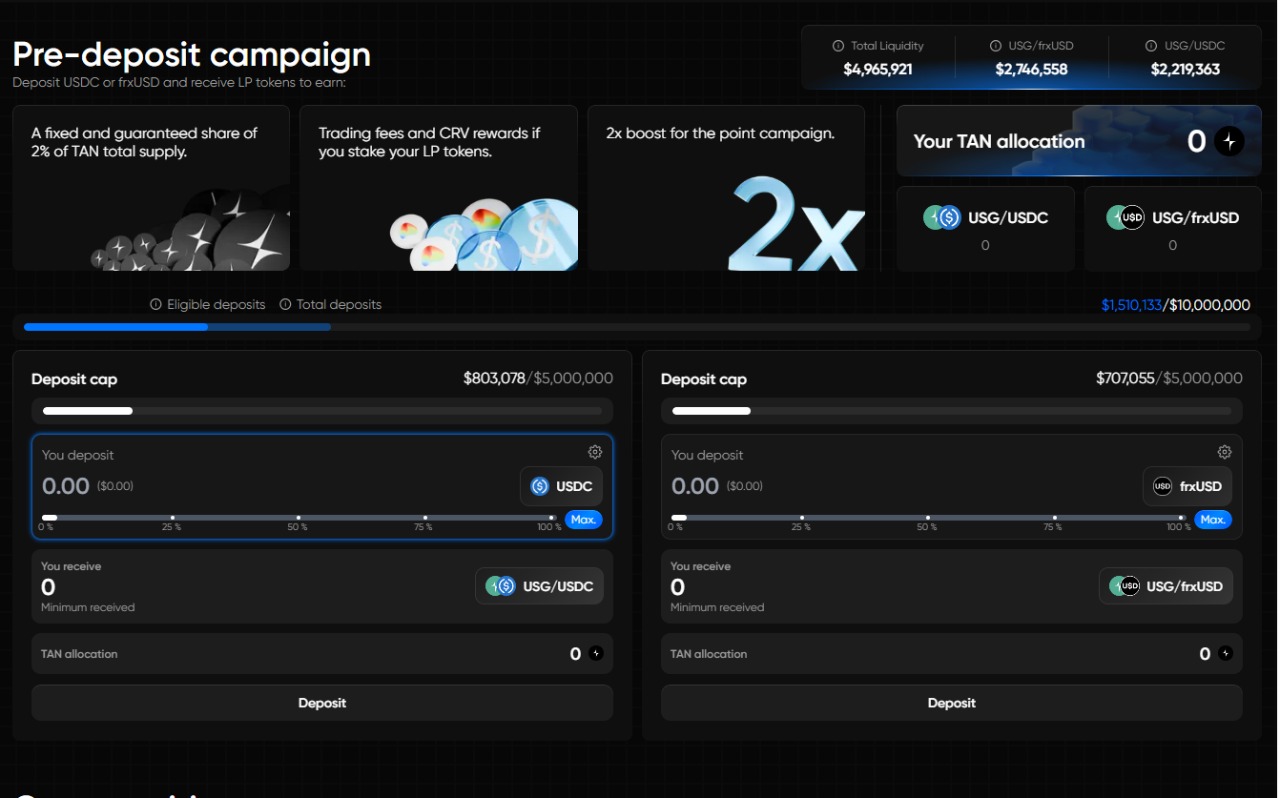Click the frxUSD deposit cap progress bar
The height and width of the screenshot is (798, 1280).
click(952, 411)
